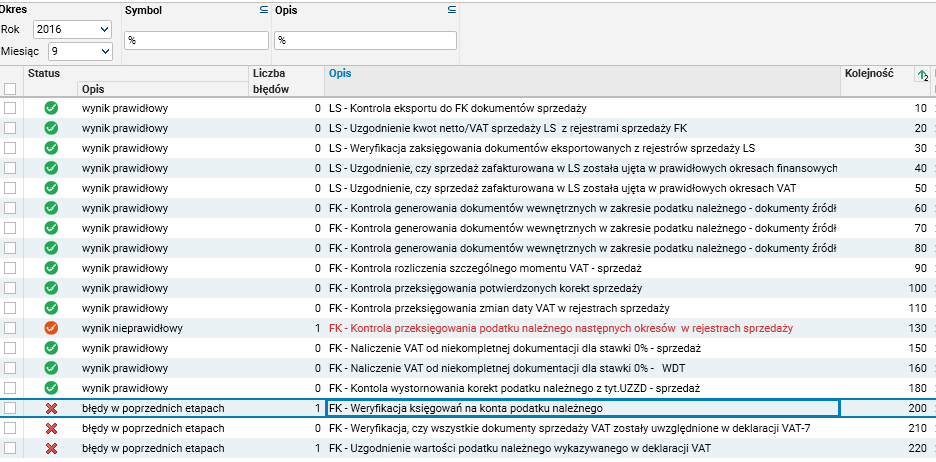936x462 pixels.
Task: Click the Opis filter operator icon
Action: pyautogui.click(x=452, y=10)
